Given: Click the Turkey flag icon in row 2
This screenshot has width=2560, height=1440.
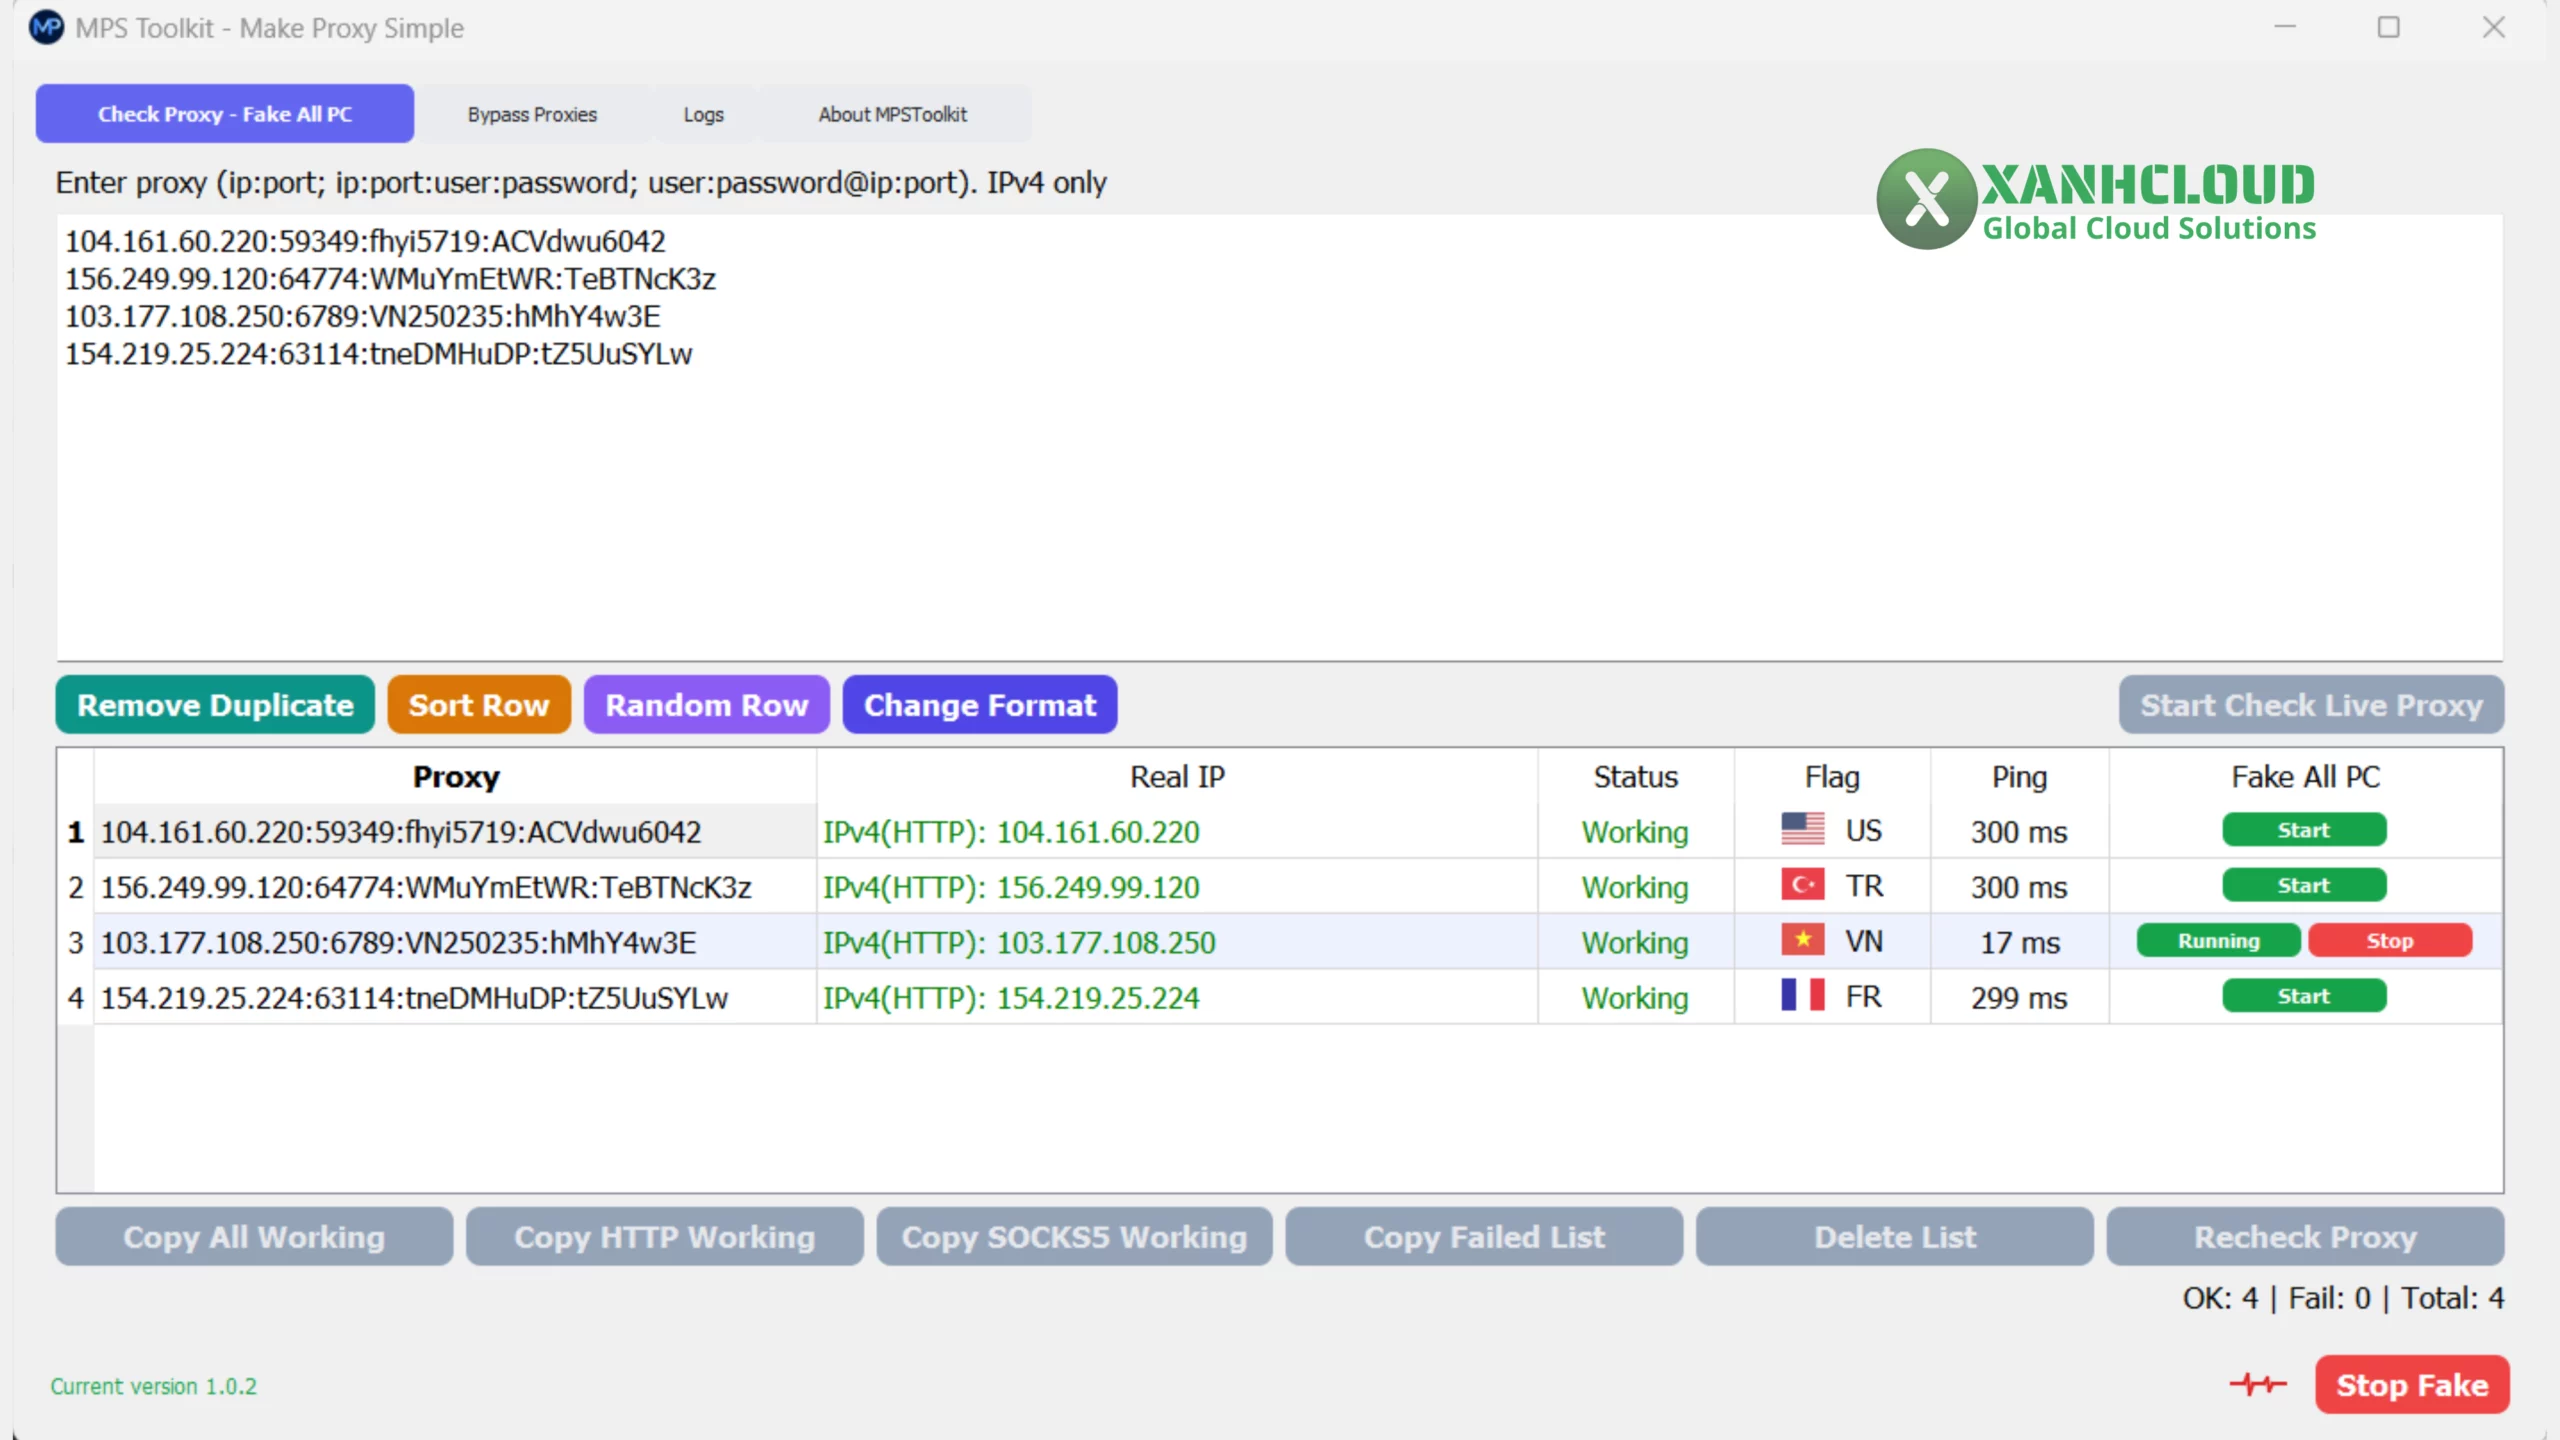Looking at the screenshot, I should [1802, 885].
